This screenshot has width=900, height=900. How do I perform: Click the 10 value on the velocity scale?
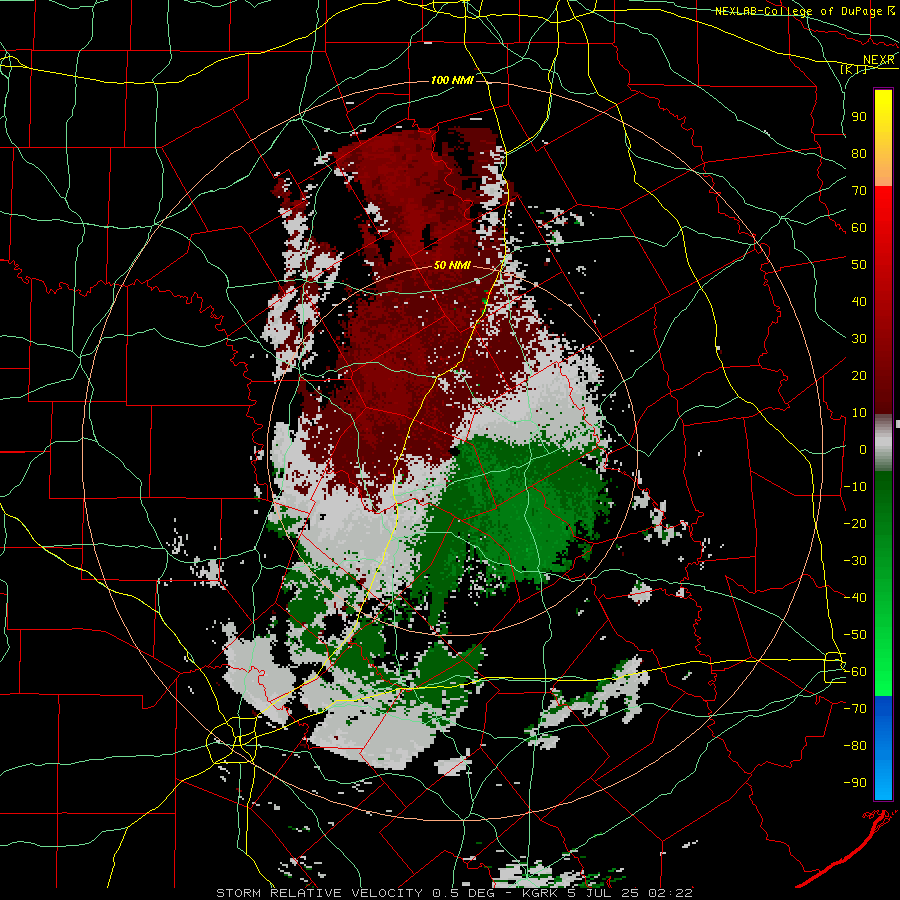point(859,413)
